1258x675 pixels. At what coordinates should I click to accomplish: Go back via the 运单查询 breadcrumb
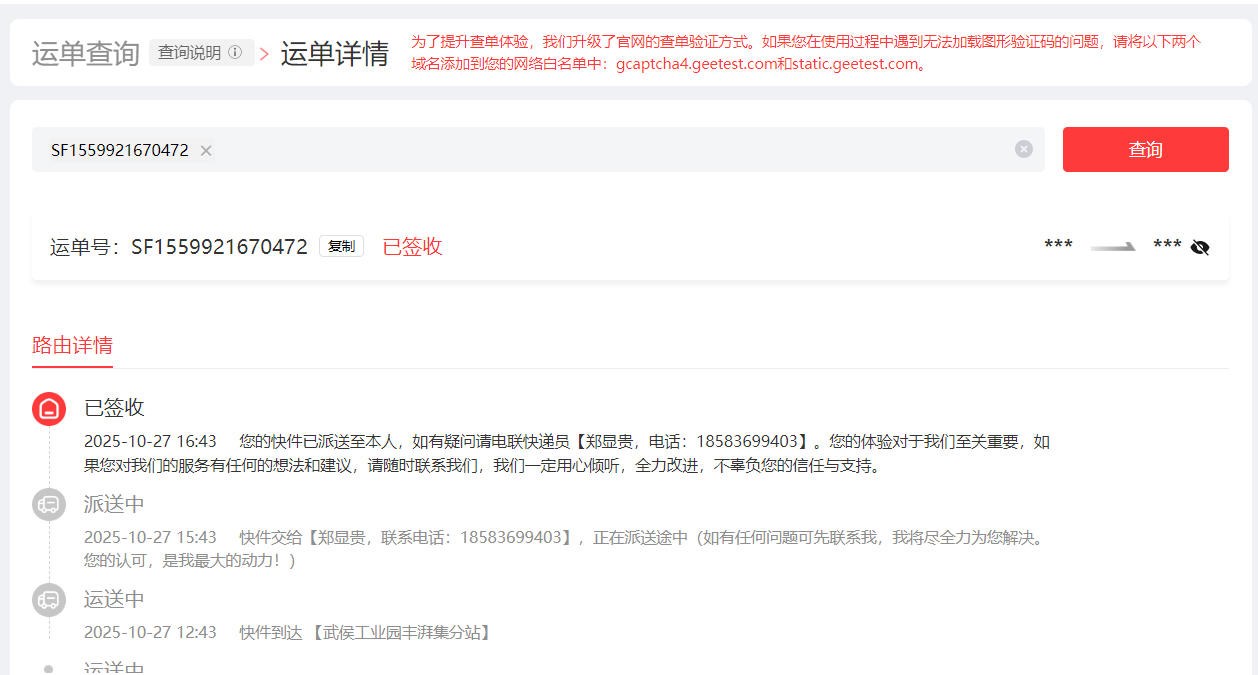click(85, 53)
